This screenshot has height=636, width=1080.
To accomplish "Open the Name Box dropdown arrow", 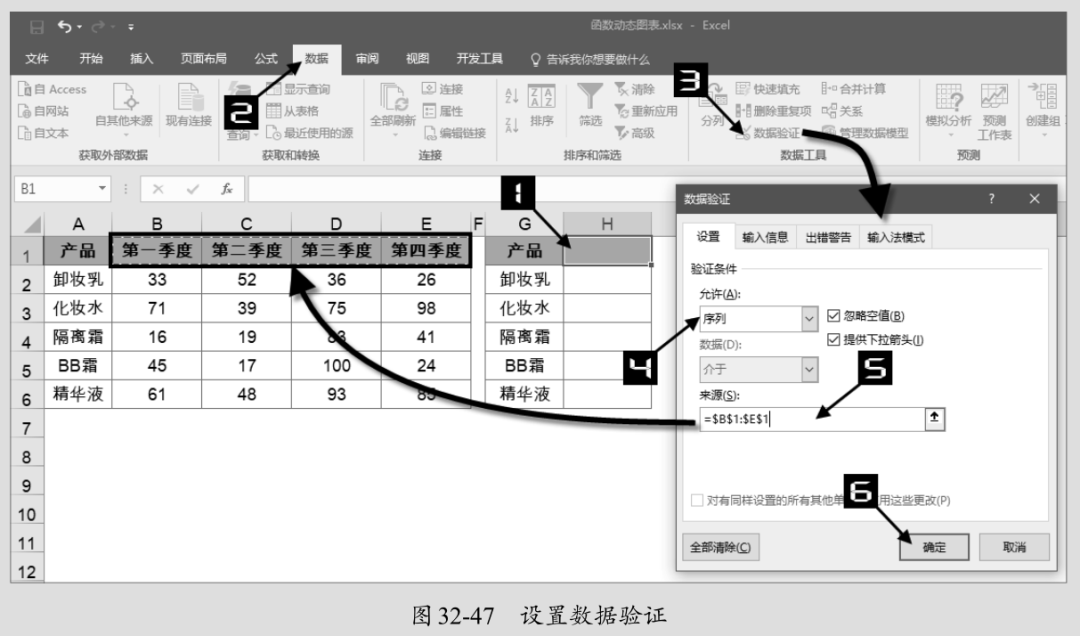I will coord(102,188).
